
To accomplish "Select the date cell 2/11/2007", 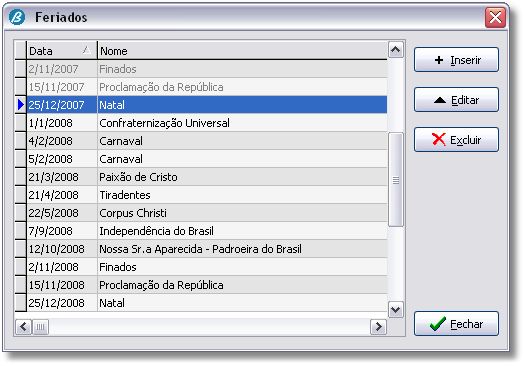I will pyautogui.click(x=62, y=69).
